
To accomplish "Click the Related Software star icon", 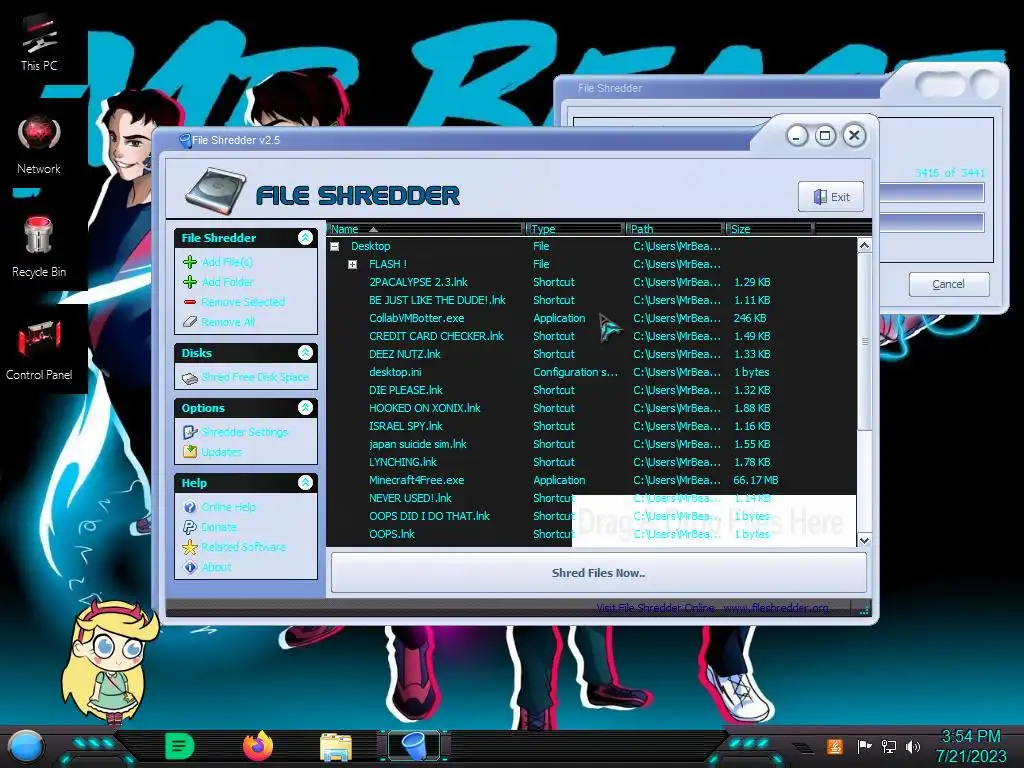I will pos(190,547).
